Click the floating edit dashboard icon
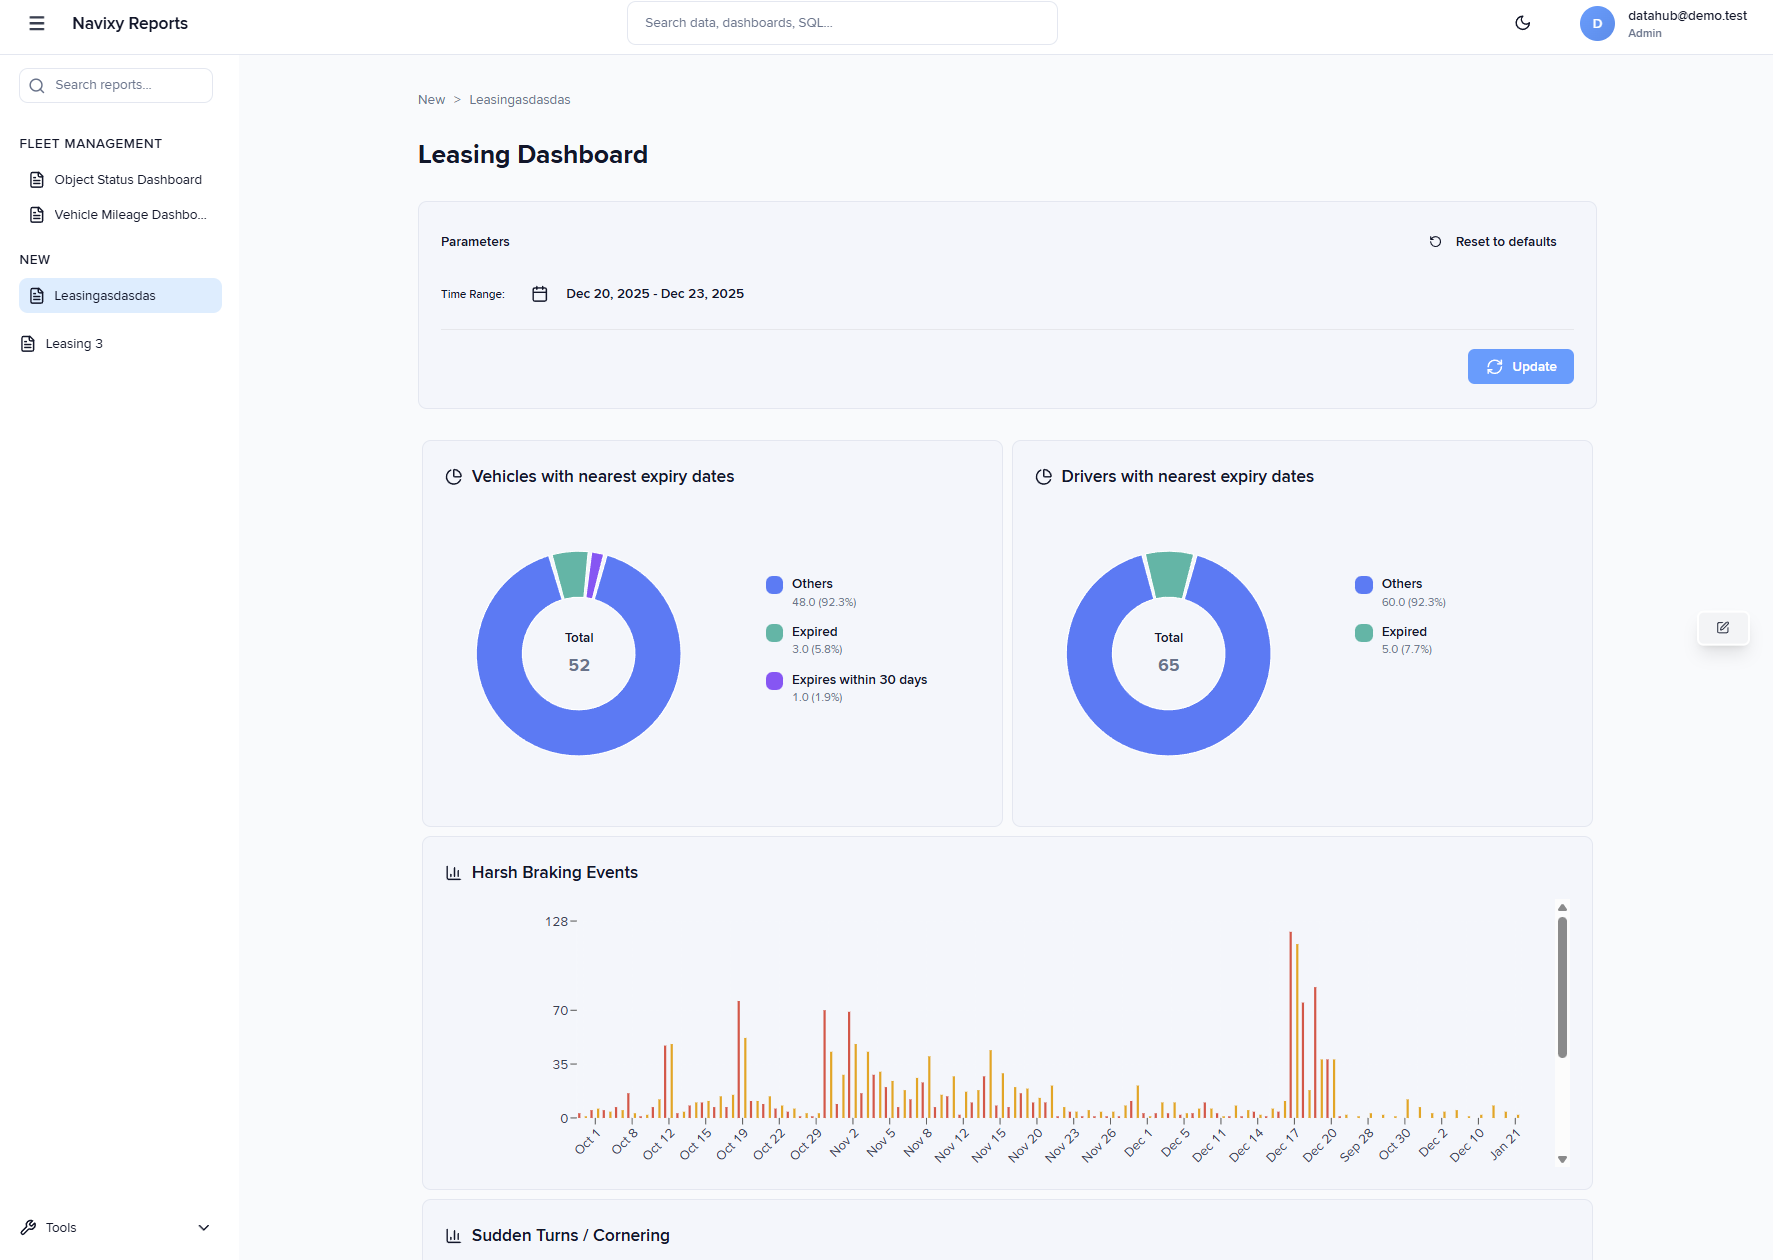This screenshot has height=1260, width=1773. click(1722, 628)
